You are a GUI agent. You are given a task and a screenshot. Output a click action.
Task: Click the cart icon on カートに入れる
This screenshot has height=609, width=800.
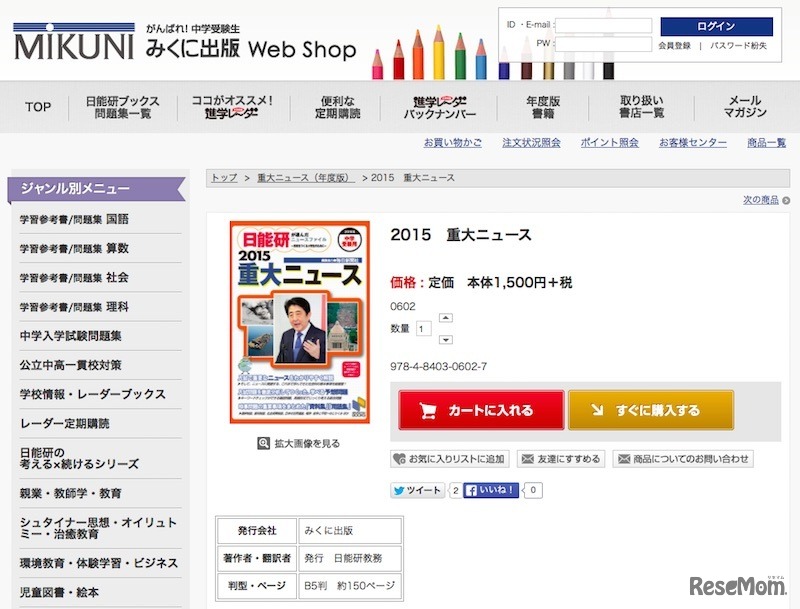click(x=428, y=411)
